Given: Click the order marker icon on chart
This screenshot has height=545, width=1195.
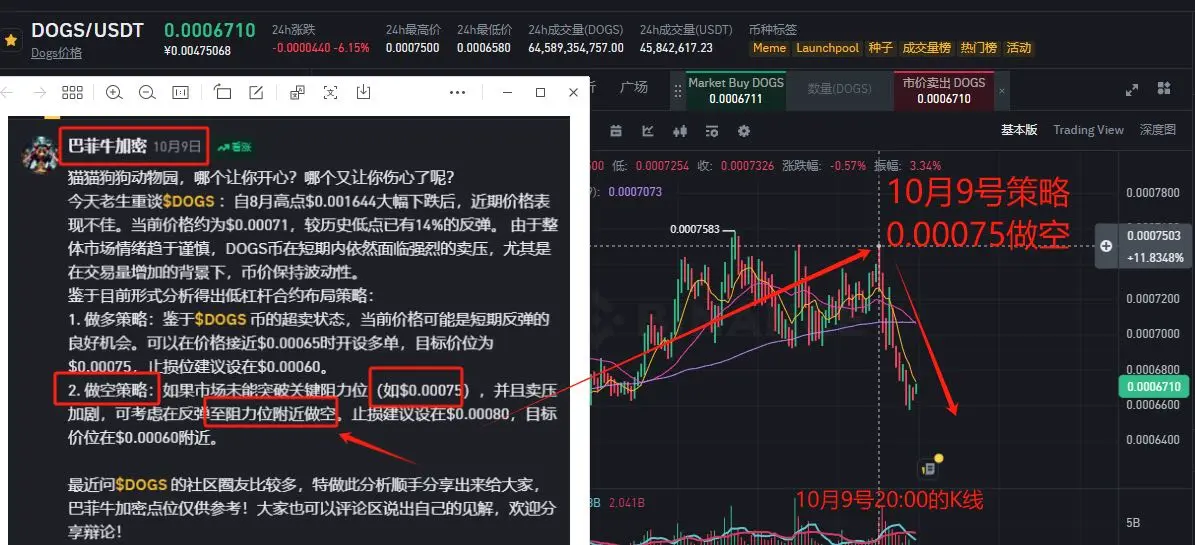Looking at the screenshot, I should coord(927,468).
